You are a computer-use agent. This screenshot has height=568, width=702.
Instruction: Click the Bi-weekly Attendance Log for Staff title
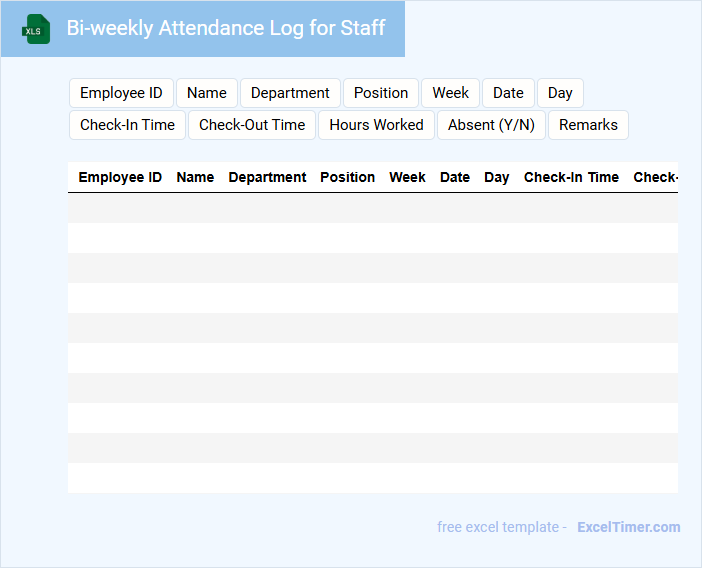[226, 28]
